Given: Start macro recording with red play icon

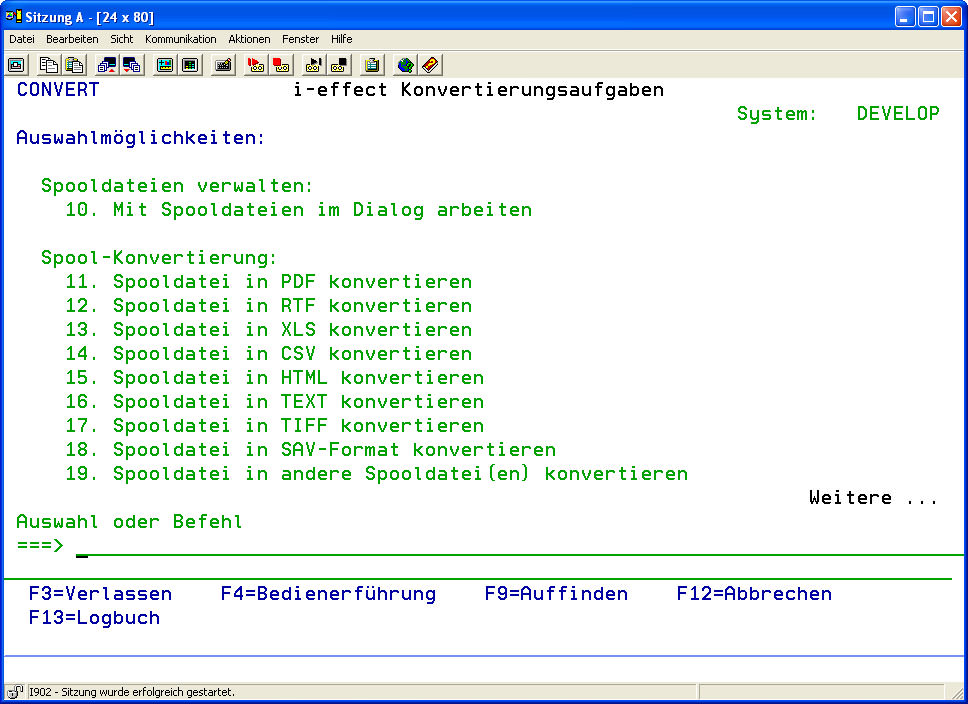Looking at the screenshot, I should point(256,65).
